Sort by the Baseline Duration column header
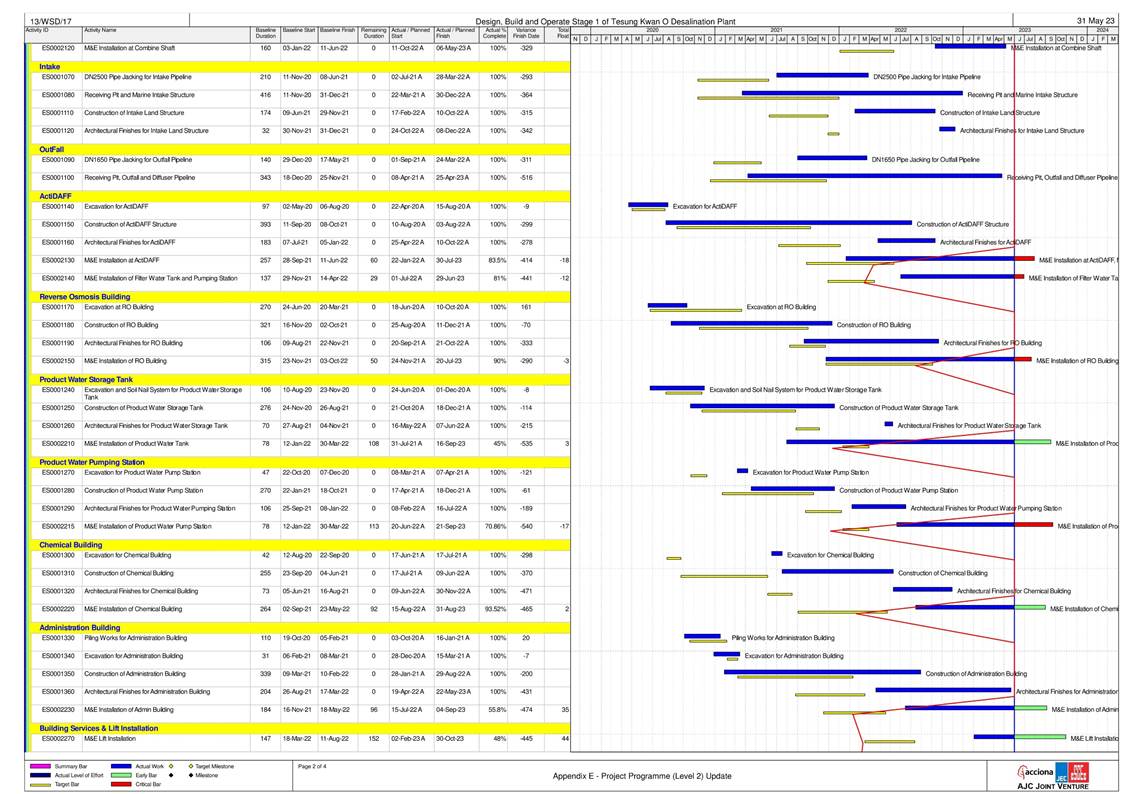1123x794 pixels. click(x=265, y=34)
